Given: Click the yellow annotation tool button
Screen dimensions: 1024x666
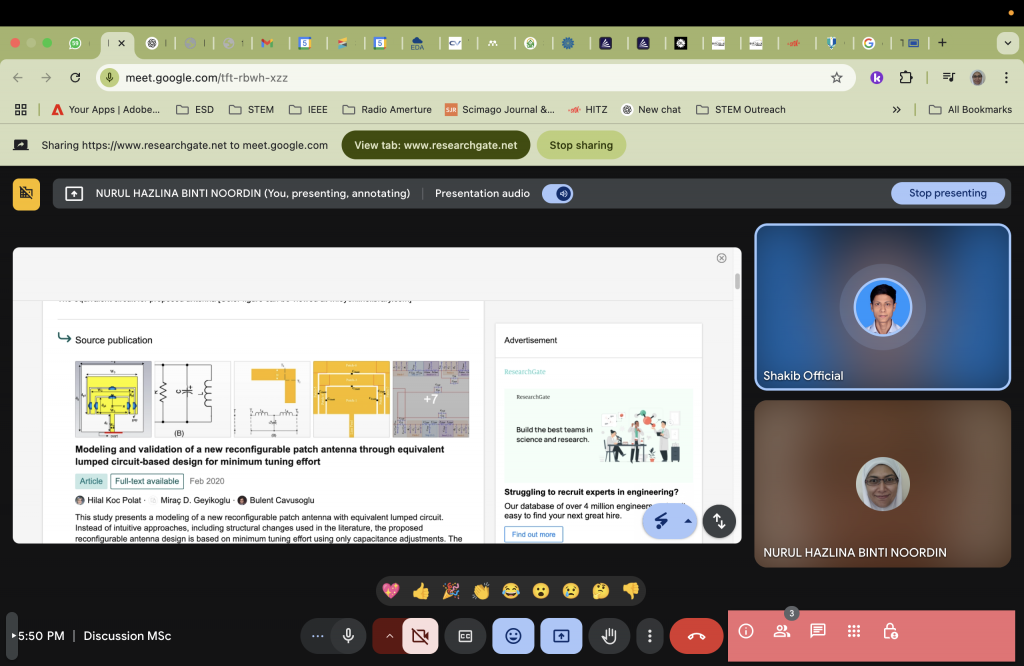Looking at the screenshot, I should [26, 194].
